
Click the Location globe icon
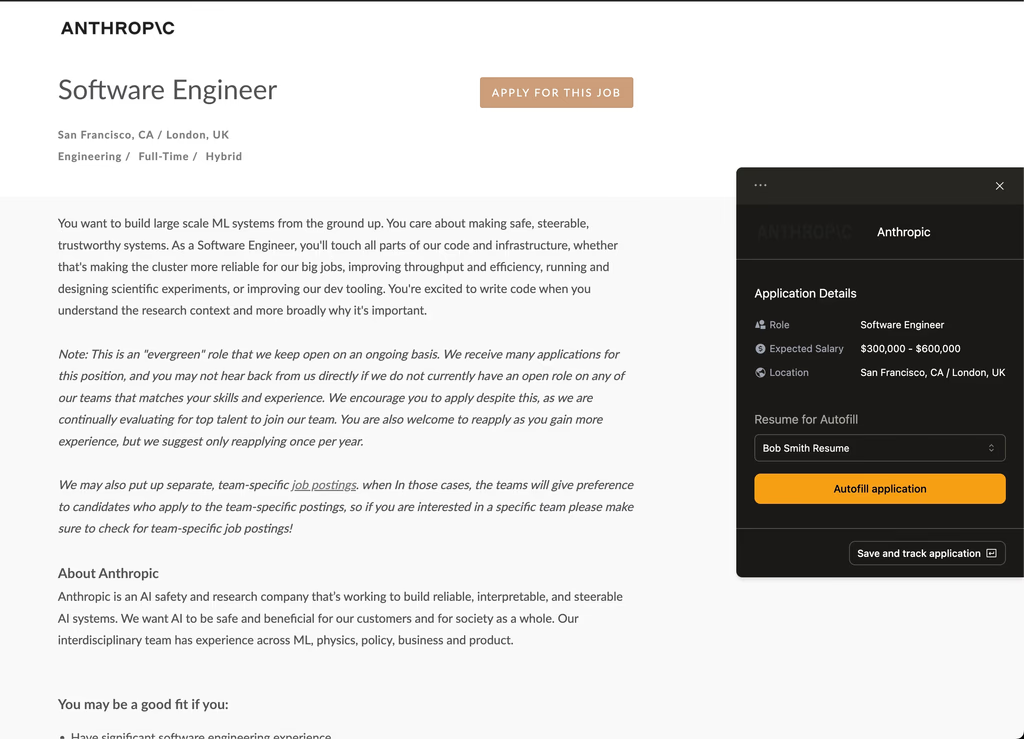coord(760,373)
